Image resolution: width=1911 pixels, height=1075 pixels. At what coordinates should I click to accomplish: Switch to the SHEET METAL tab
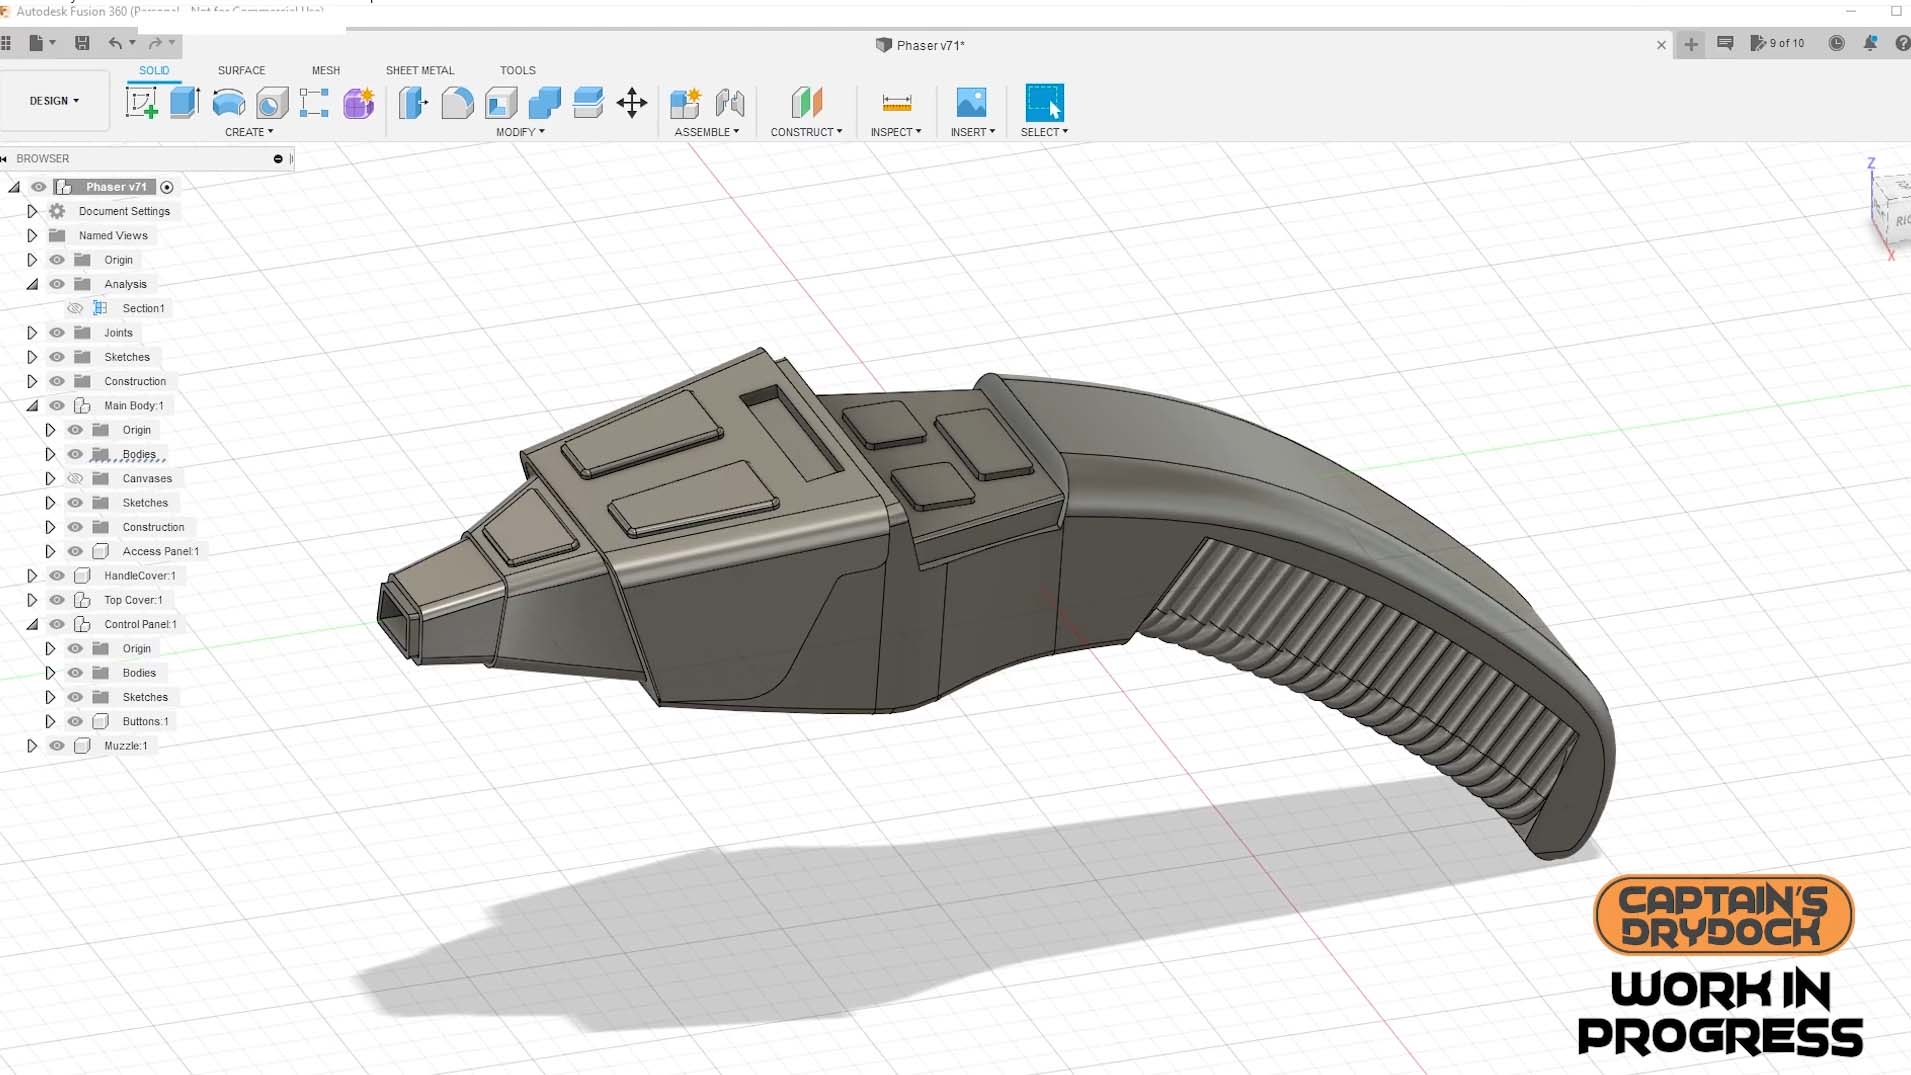click(420, 70)
